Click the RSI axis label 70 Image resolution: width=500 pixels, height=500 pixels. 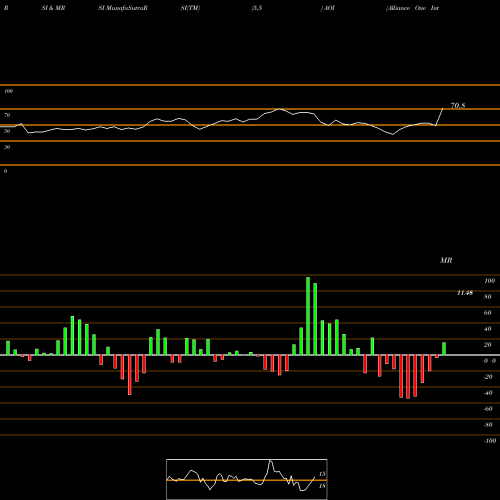coord(7,115)
